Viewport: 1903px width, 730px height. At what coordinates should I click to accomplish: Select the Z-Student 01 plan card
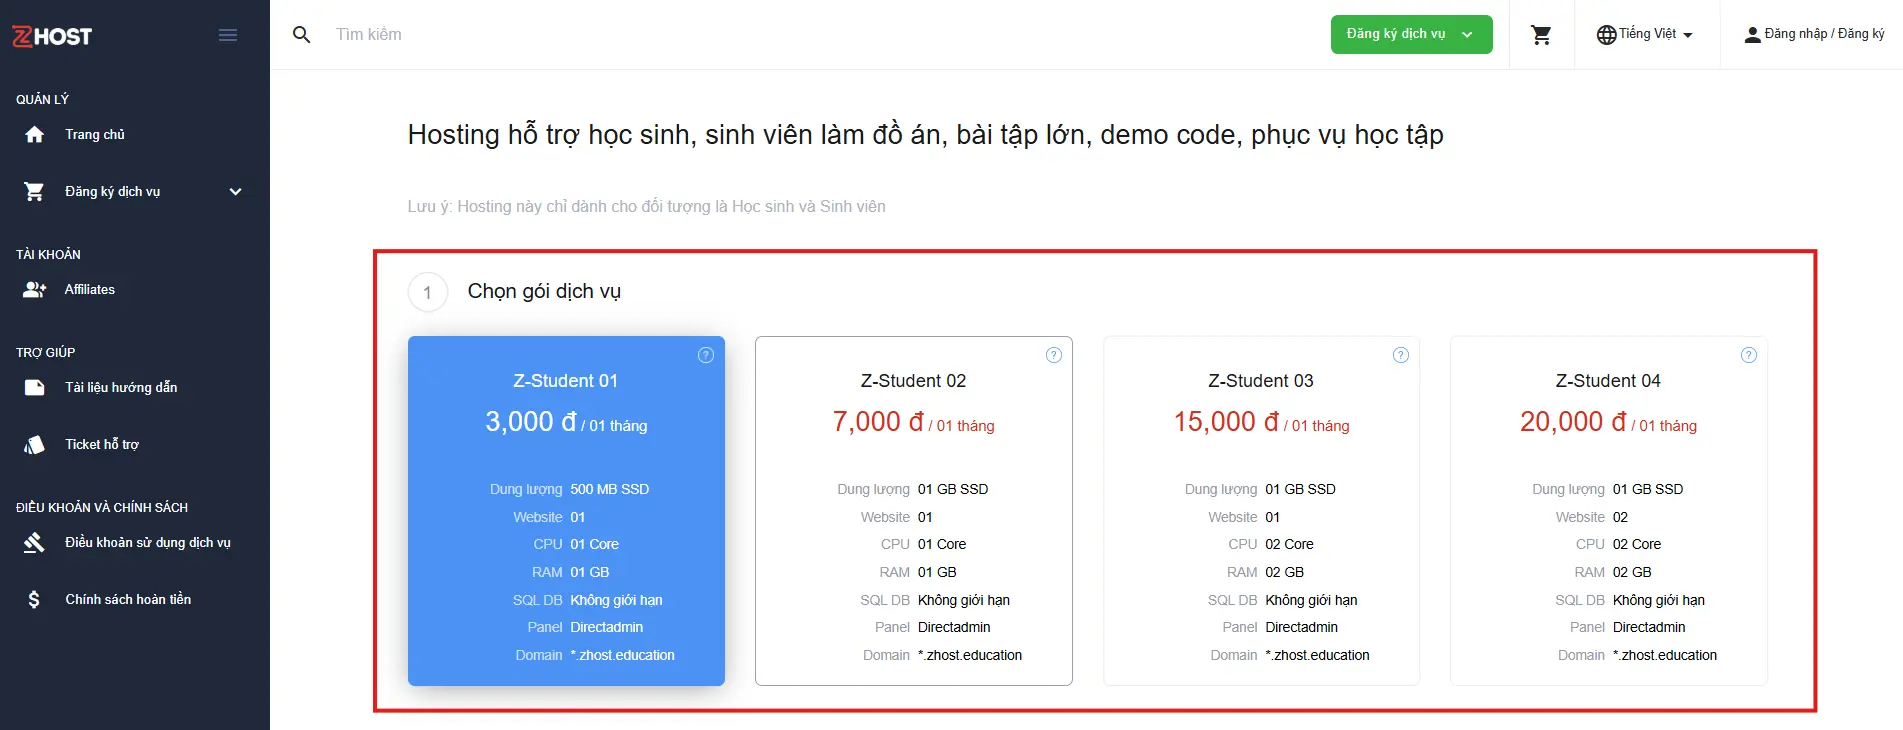566,511
